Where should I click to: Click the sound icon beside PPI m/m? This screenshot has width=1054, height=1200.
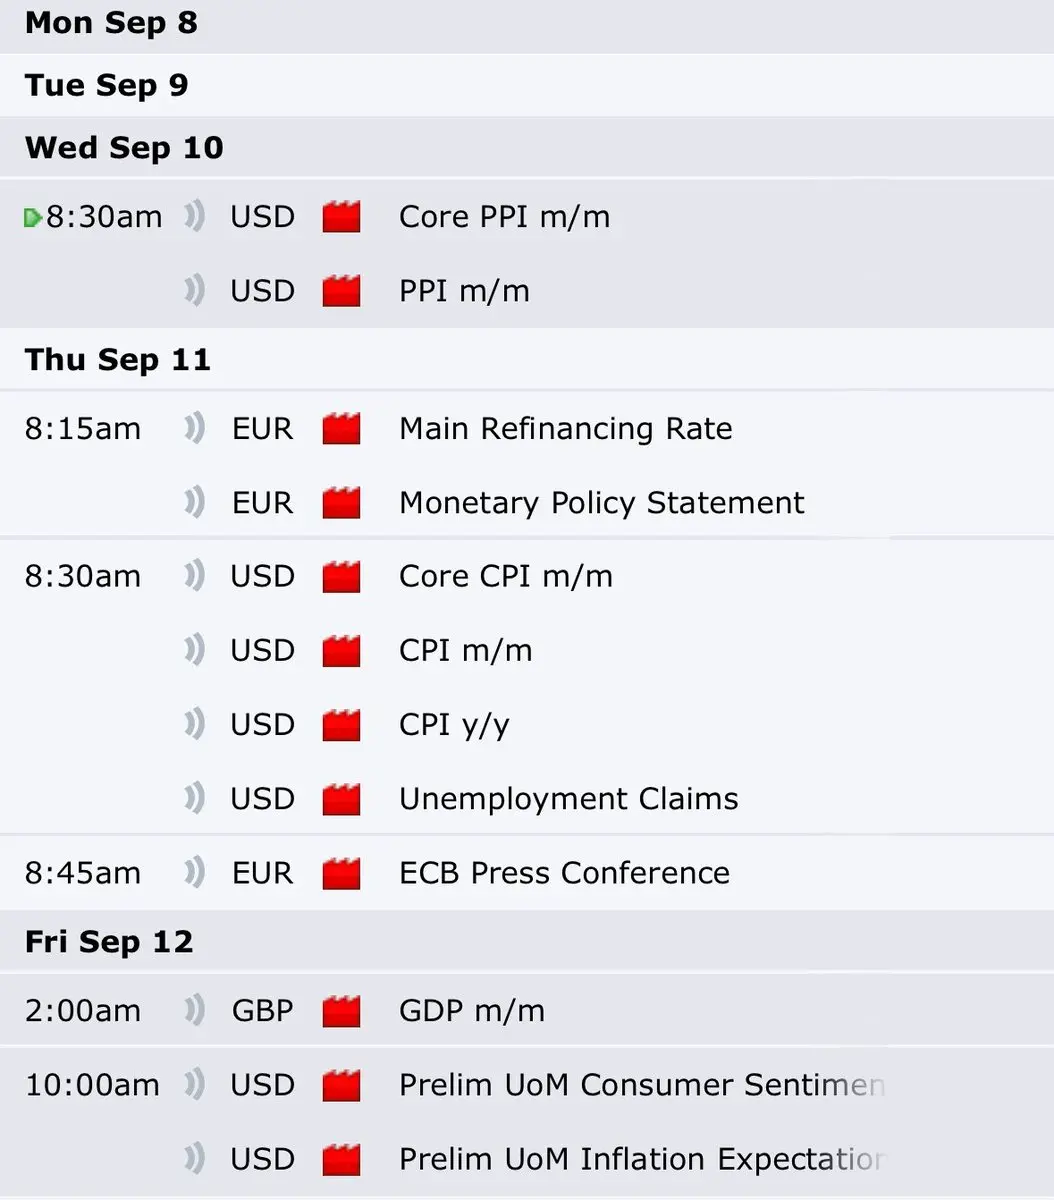pyautogui.click(x=195, y=291)
